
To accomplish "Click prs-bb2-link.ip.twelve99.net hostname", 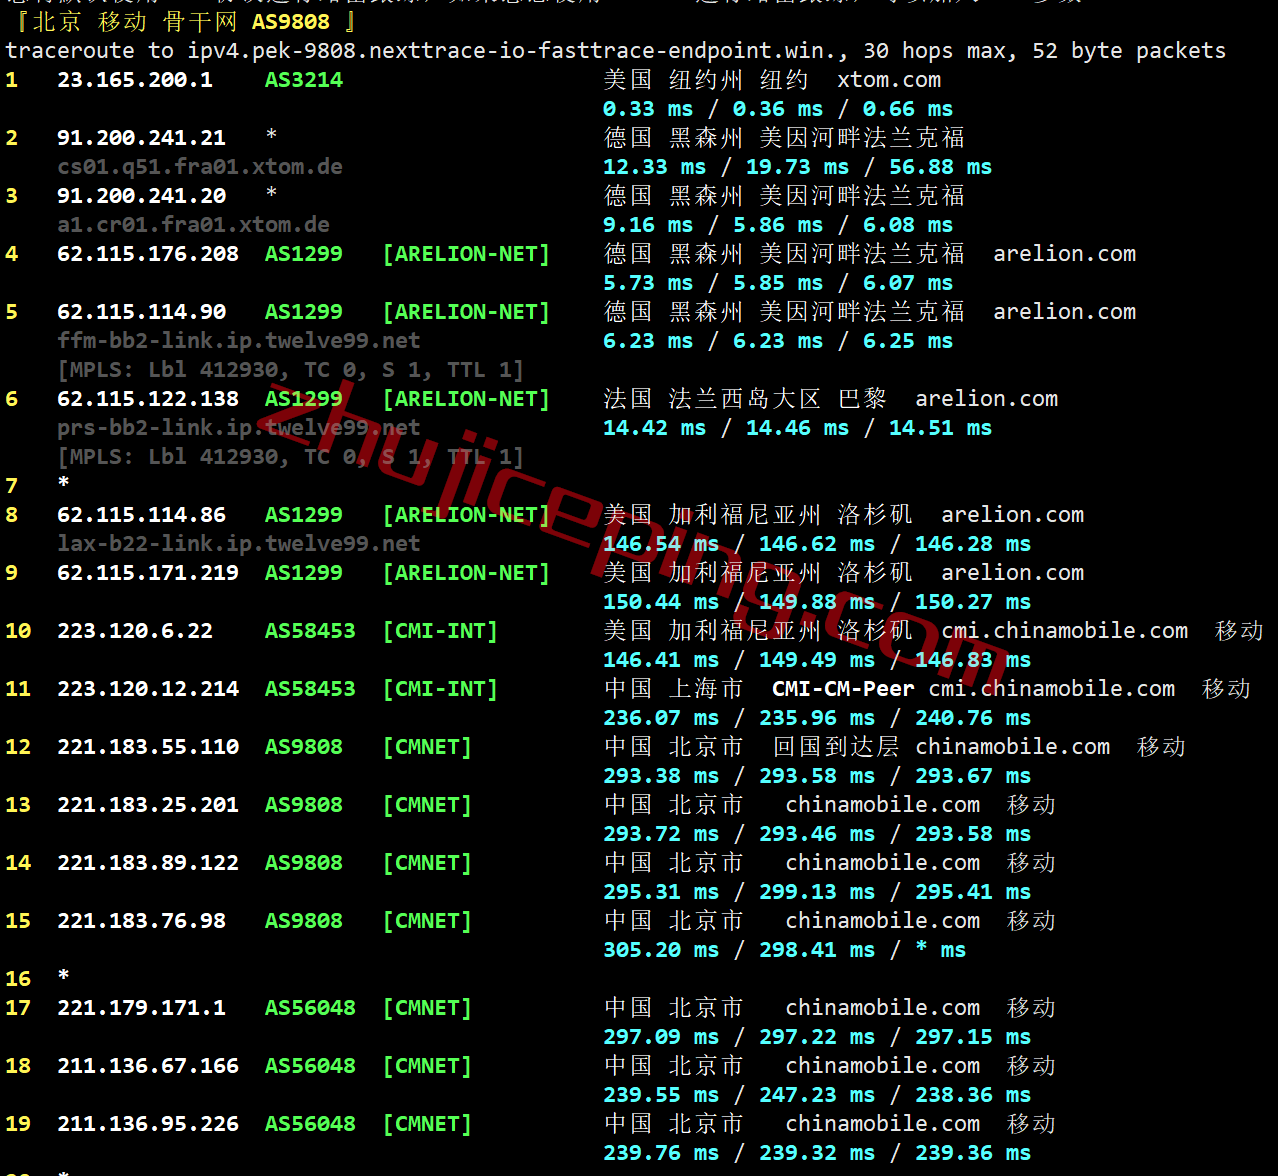I will (x=238, y=428).
